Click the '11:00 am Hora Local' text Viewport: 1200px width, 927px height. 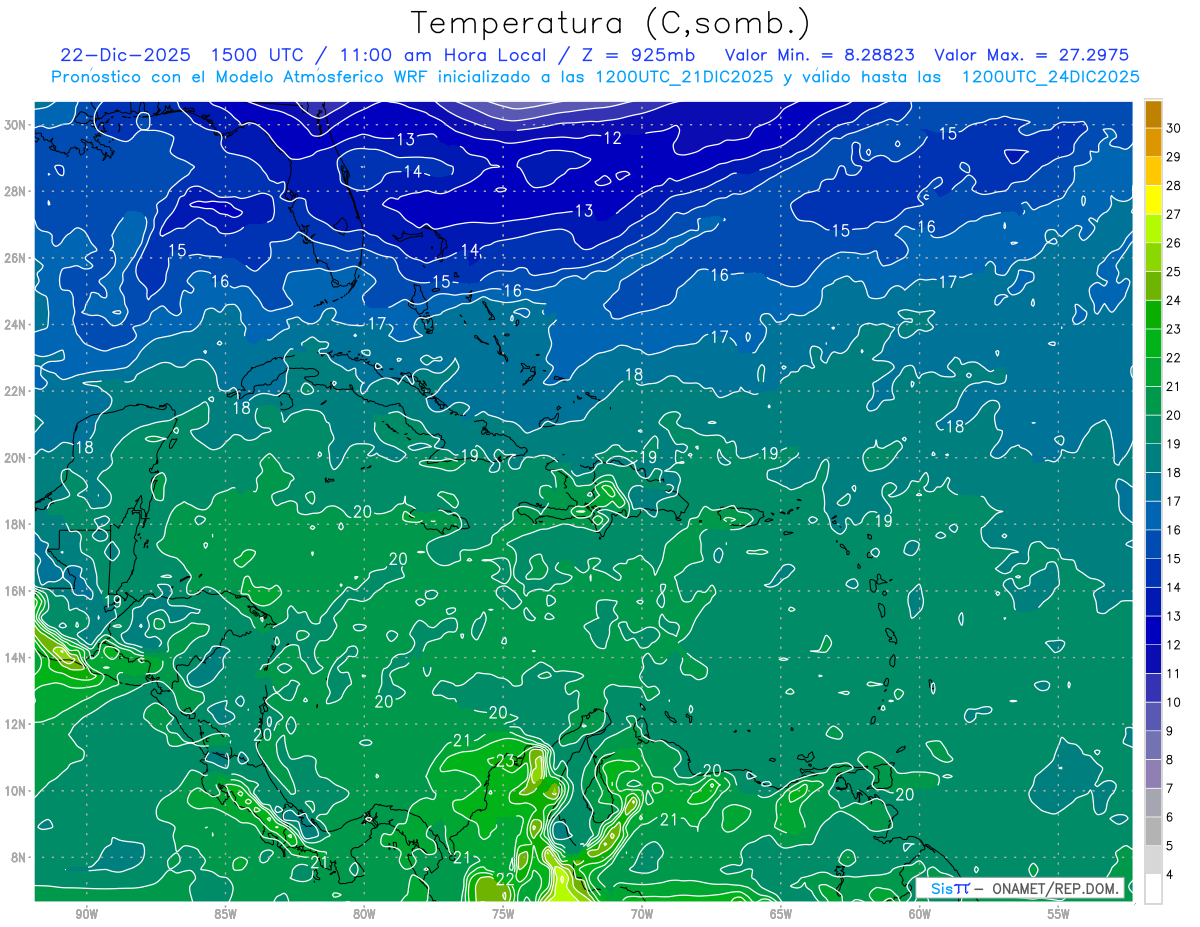(x=443, y=55)
